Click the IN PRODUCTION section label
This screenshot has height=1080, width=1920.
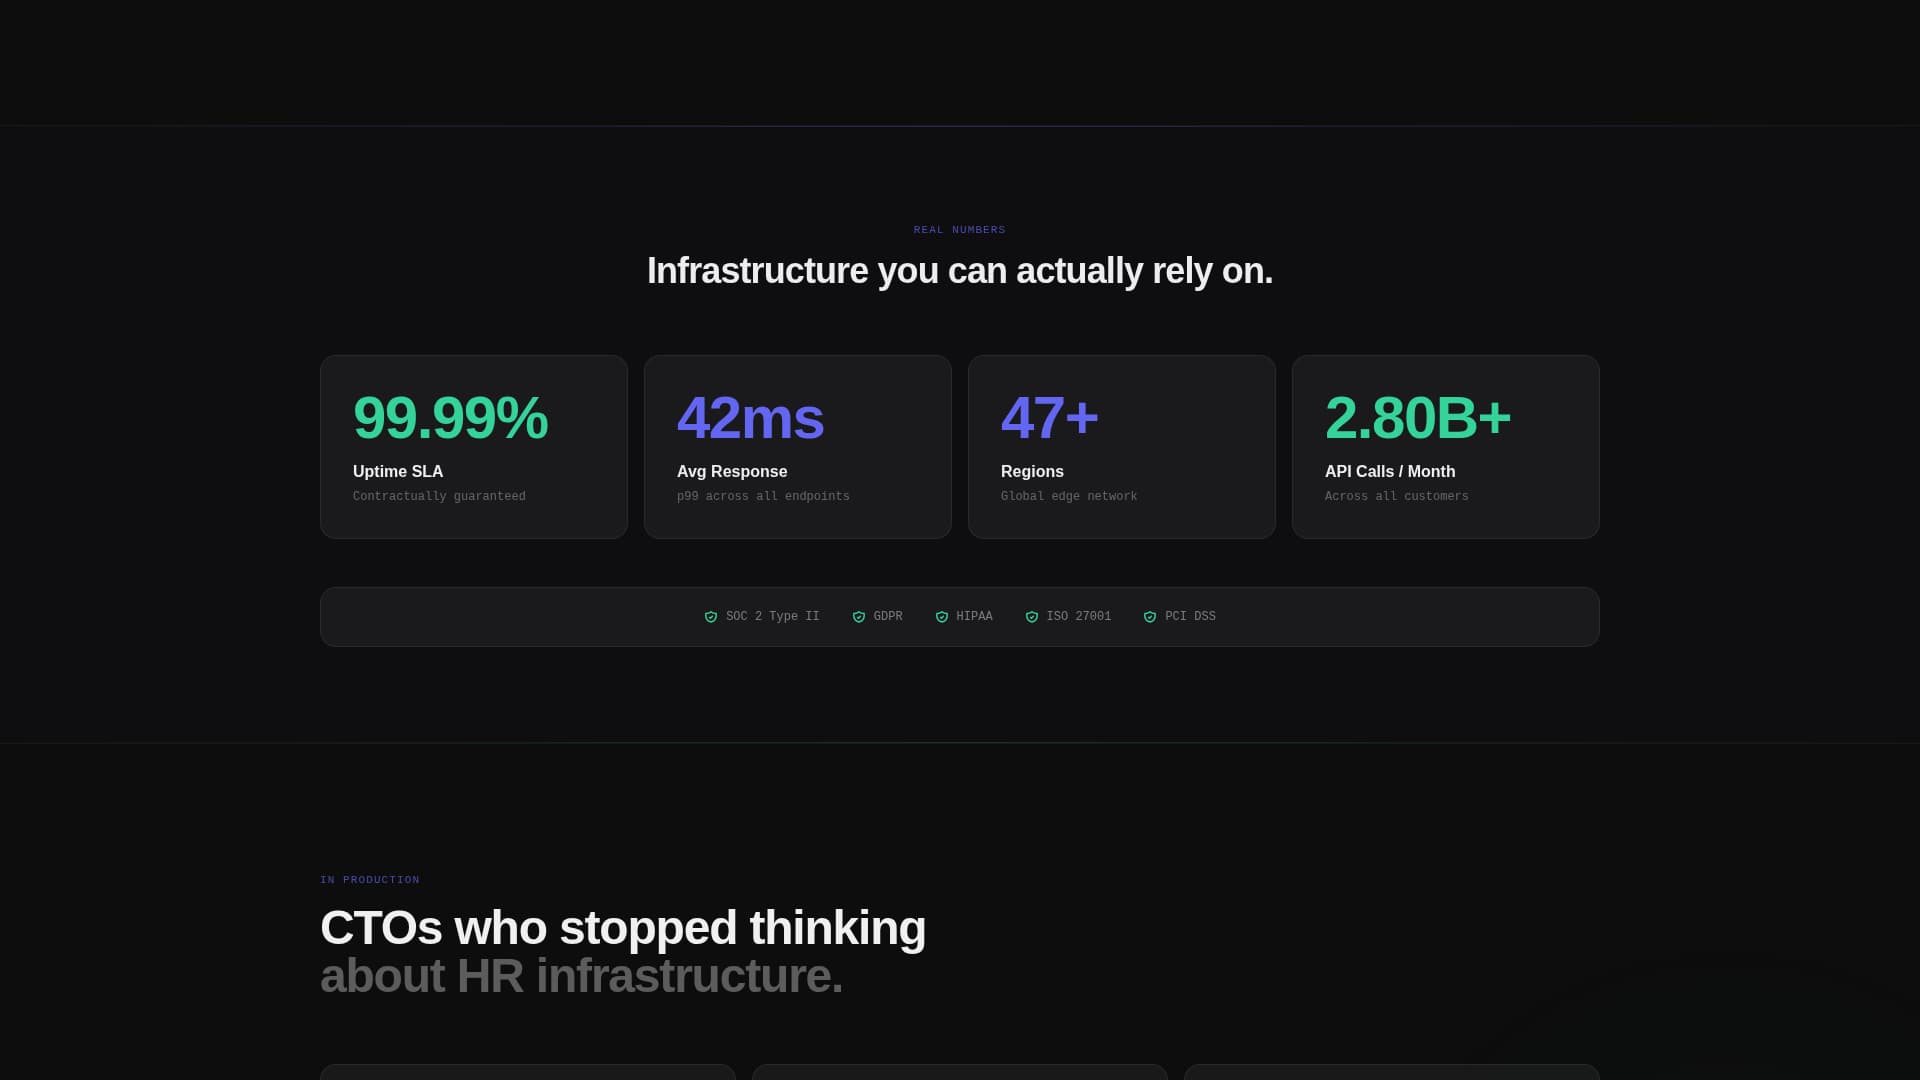pos(370,880)
